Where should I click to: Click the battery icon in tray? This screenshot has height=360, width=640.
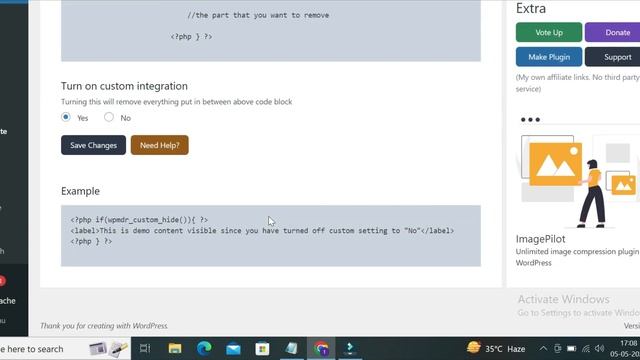pos(572,349)
